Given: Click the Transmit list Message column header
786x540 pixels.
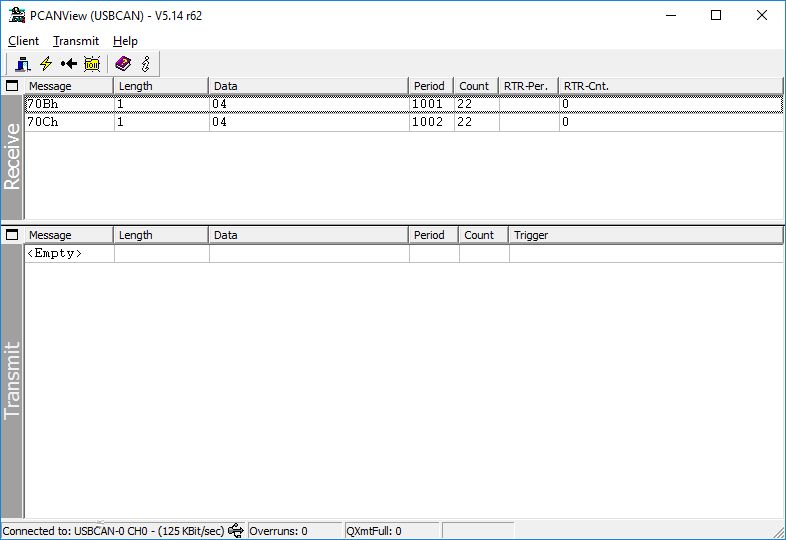Looking at the screenshot, I should (69, 235).
